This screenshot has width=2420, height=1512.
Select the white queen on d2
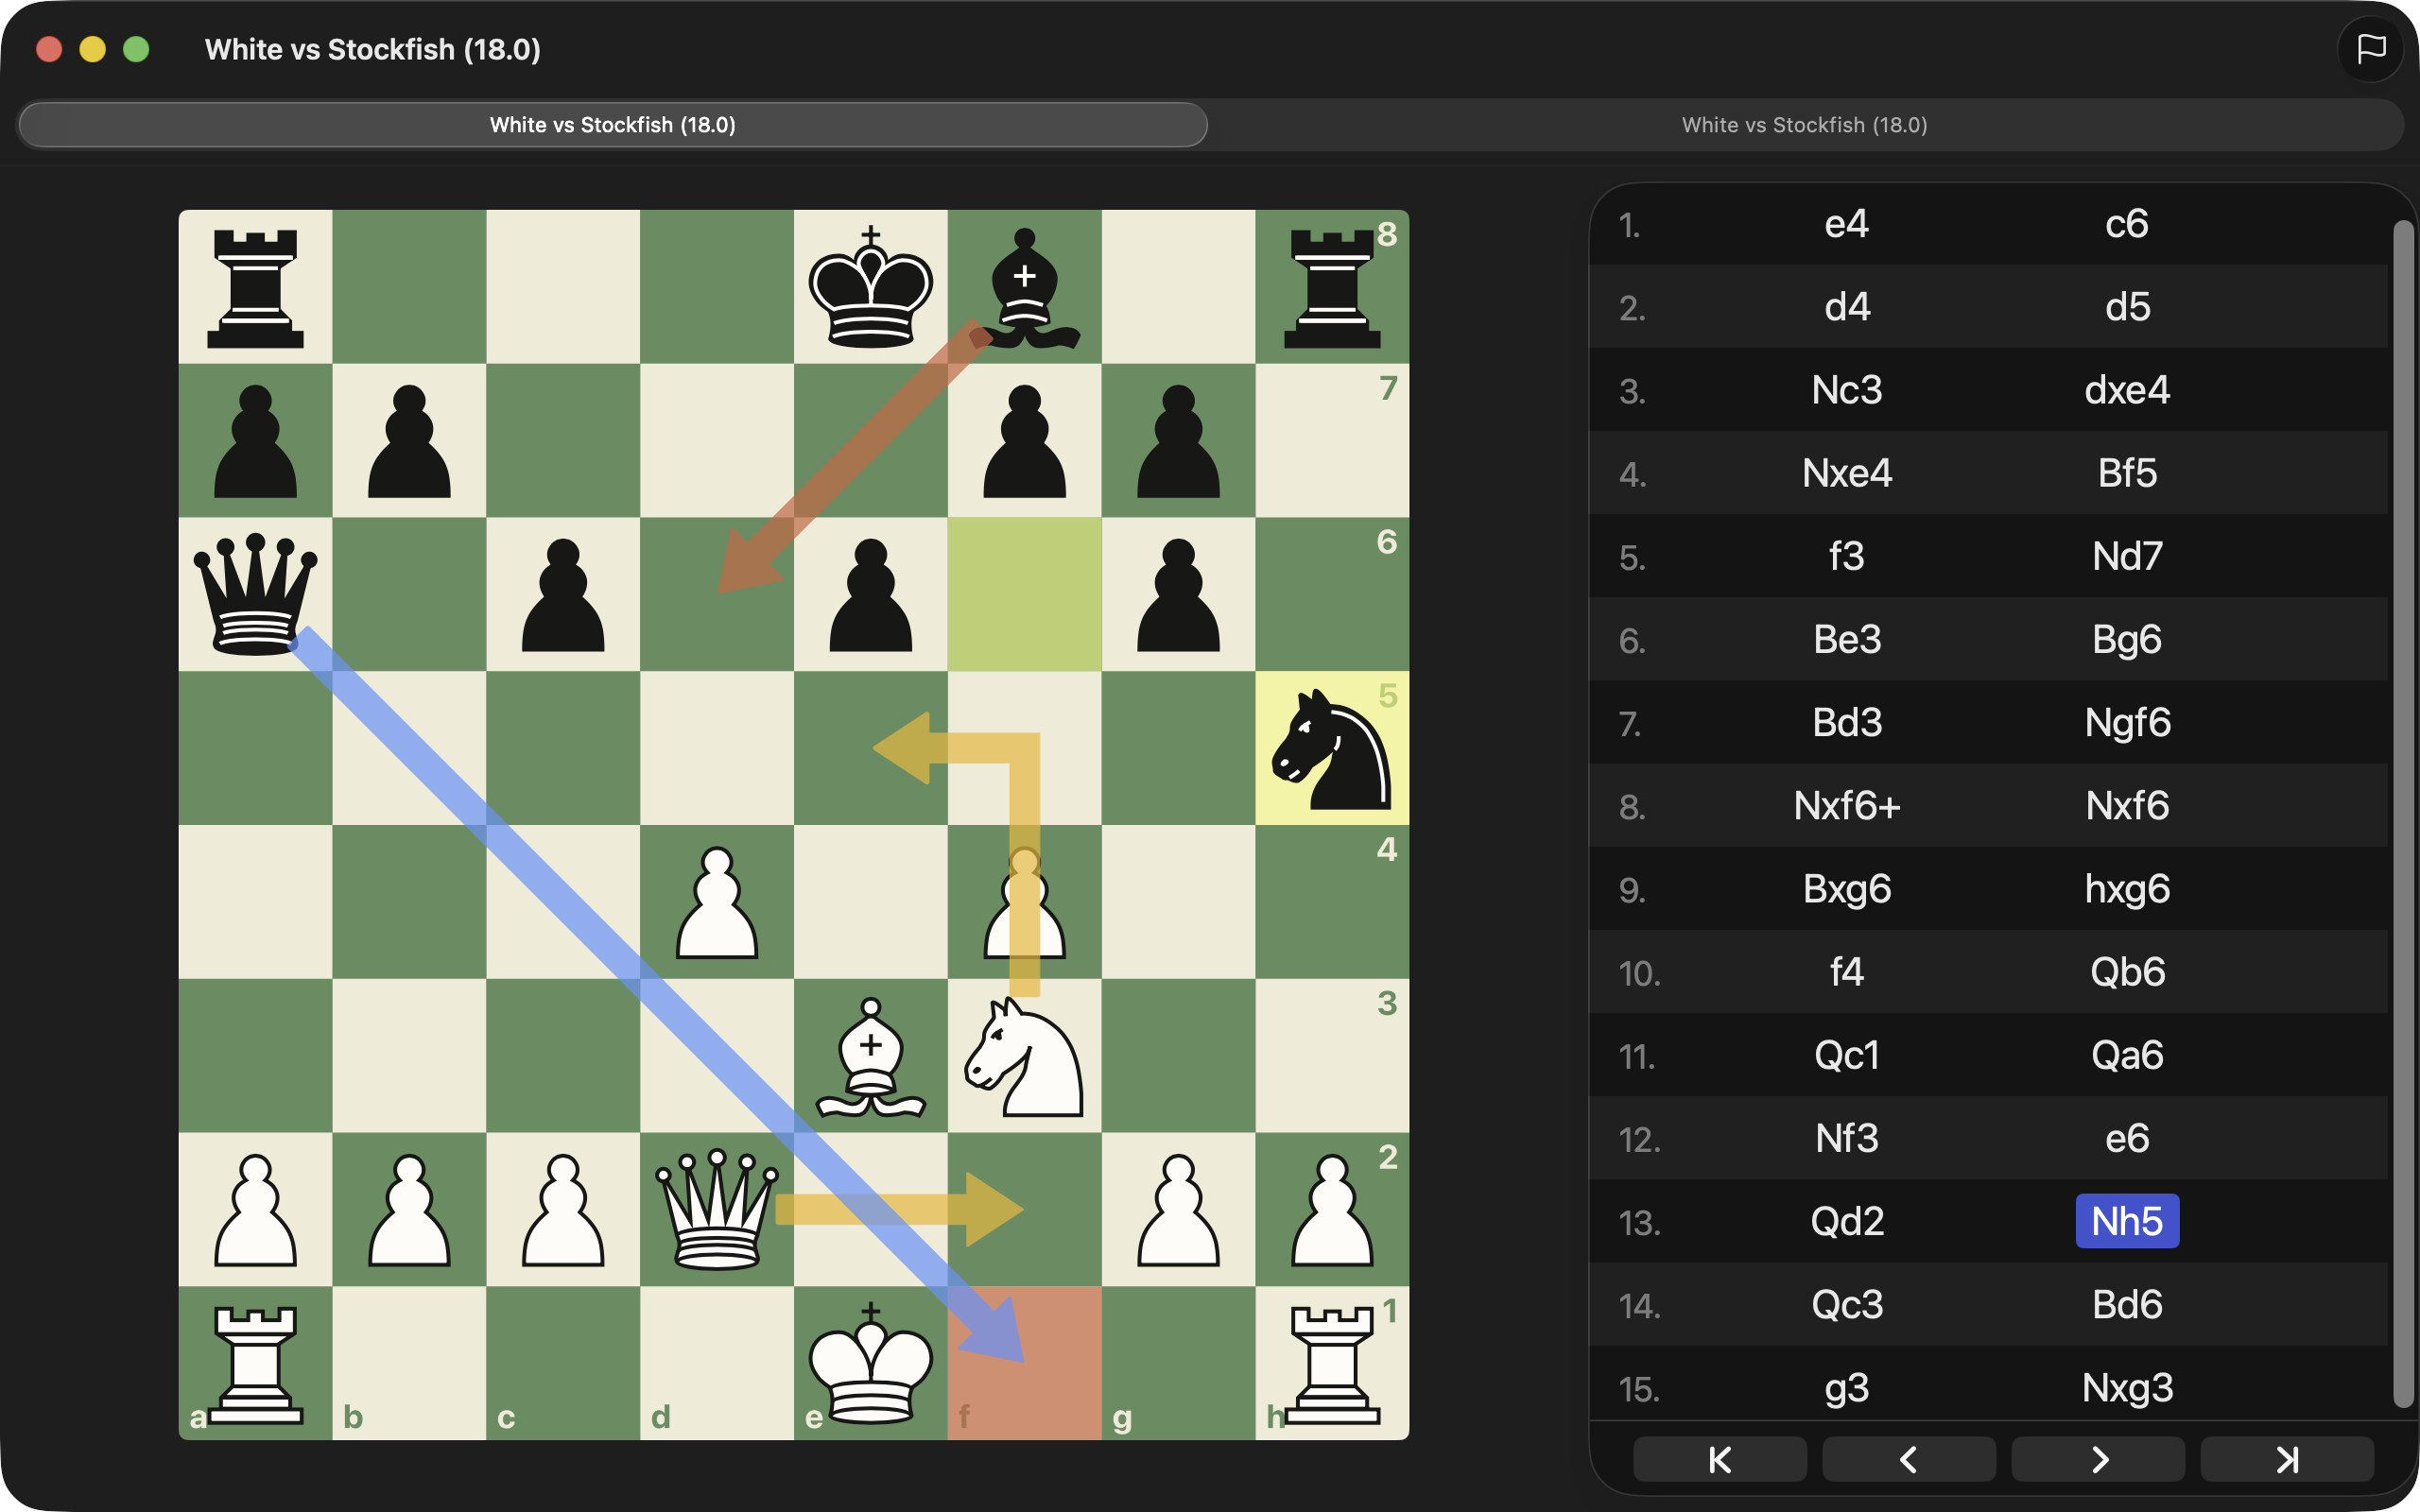pyautogui.click(x=716, y=1209)
